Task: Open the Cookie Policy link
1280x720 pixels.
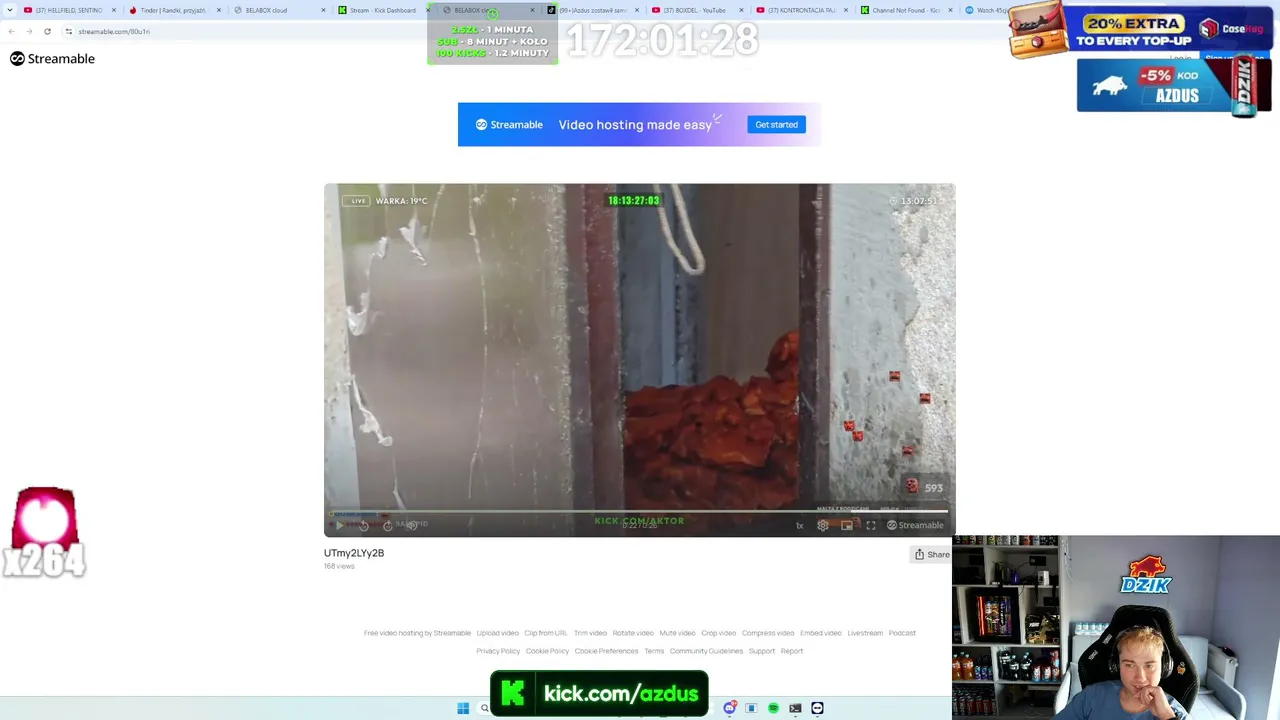Action: click(x=547, y=651)
